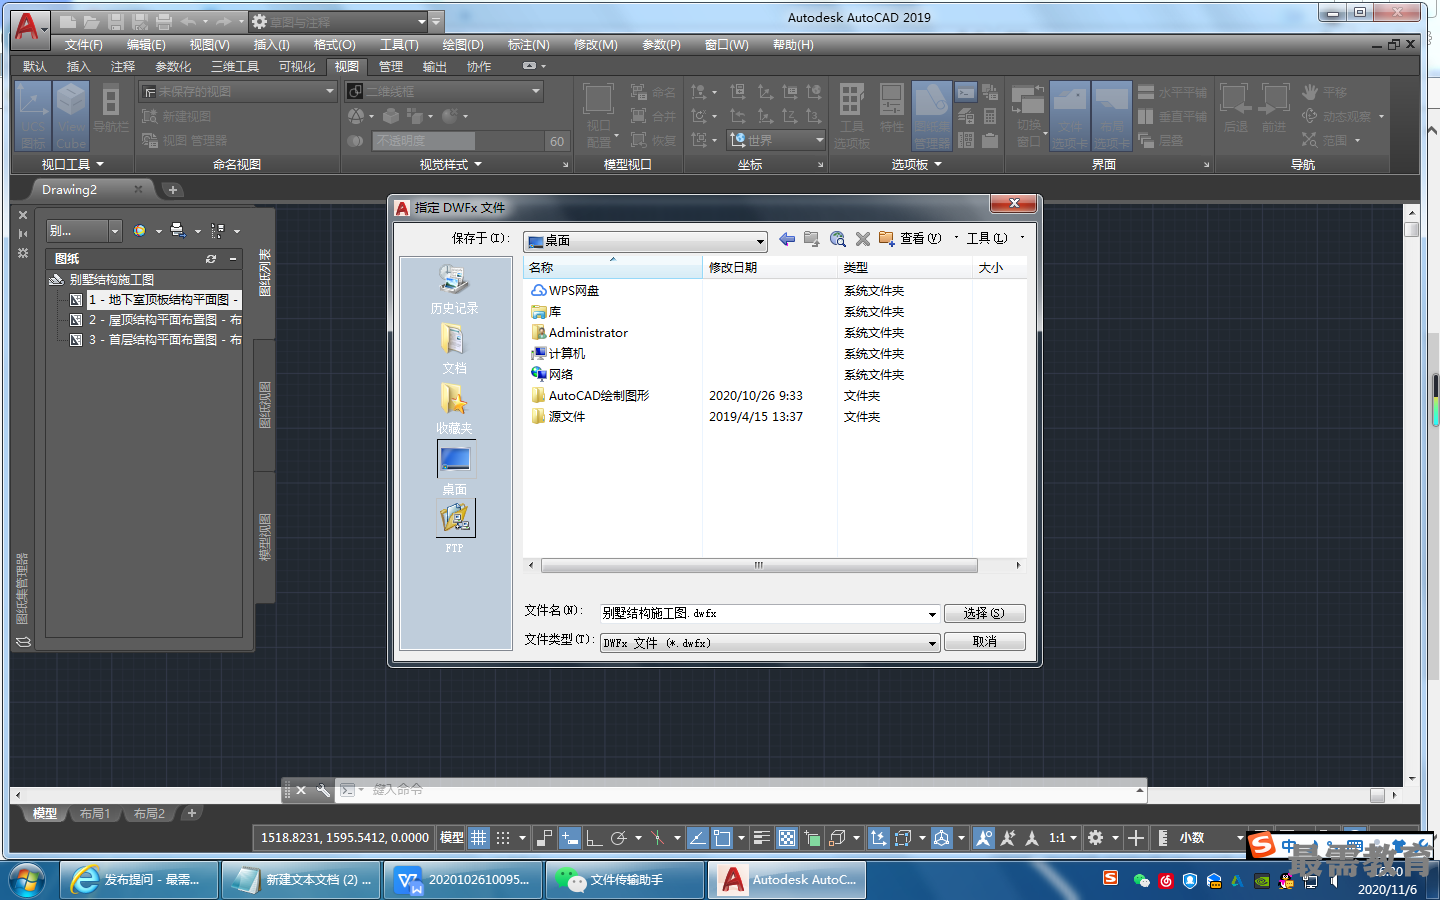The image size is (1440, 900).
Task: Toggle auto-hide on sheet set panel
Action: coord(23,234)
